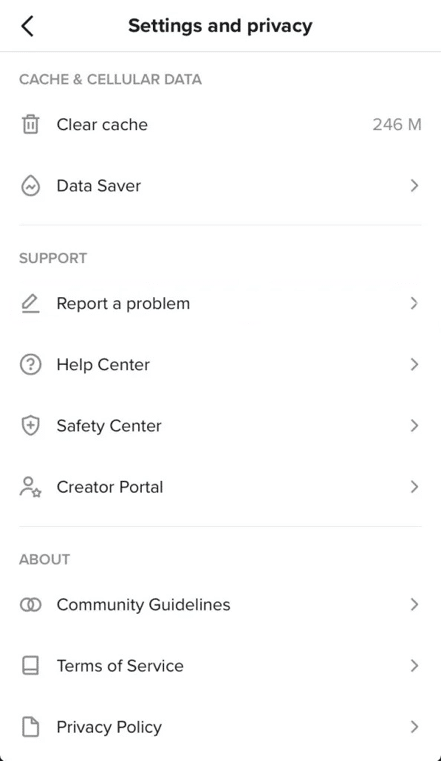The width and height of the screenshot is (441, 761).
Task: Expand Data Saver using its chevron
Action: [414, 185]
